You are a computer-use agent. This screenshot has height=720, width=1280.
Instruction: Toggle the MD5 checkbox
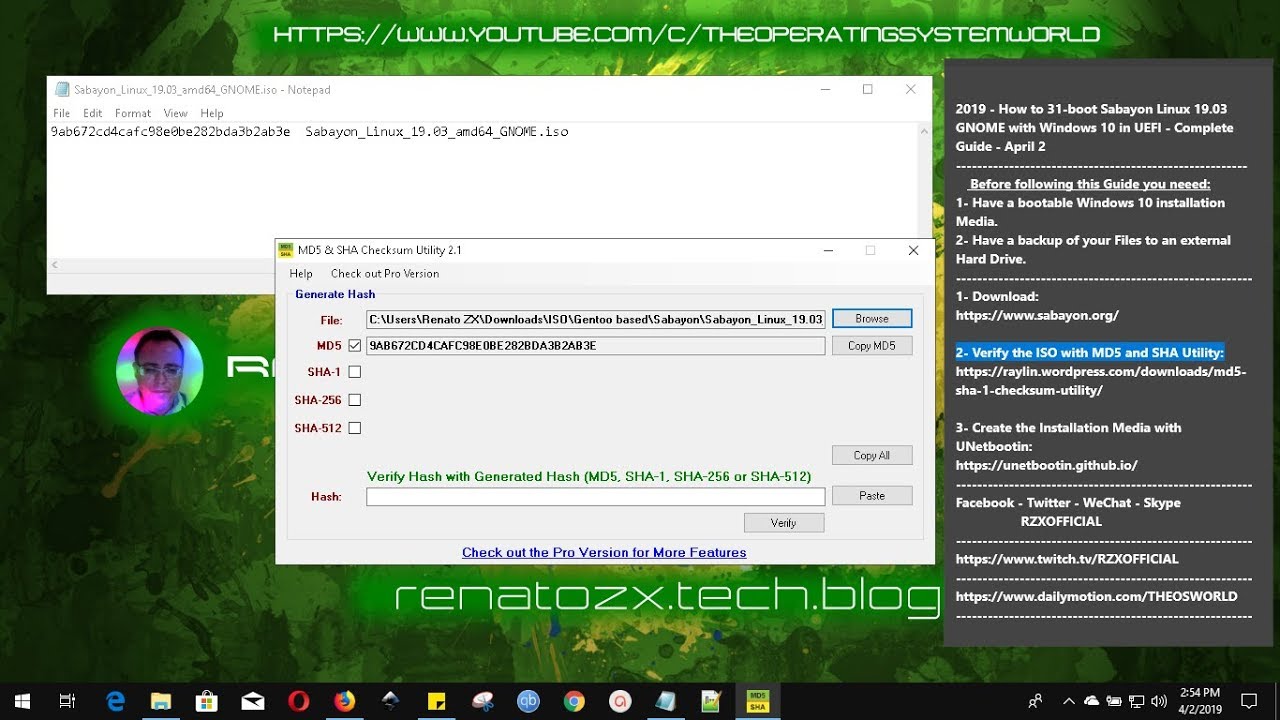354,346
